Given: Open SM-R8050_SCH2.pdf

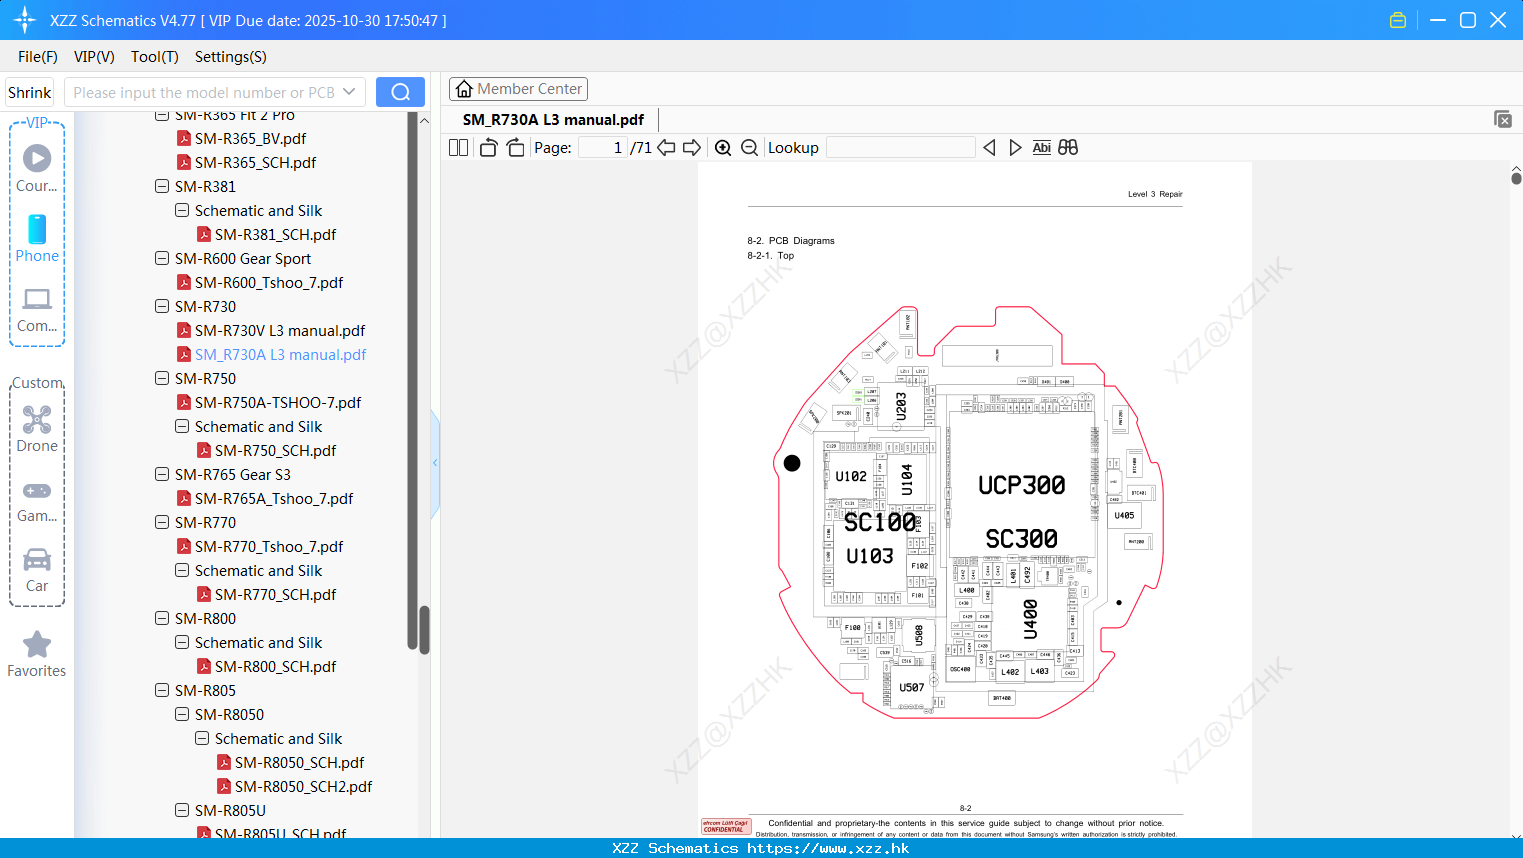Looking at the screenshot, I should (x=303, y=786).
